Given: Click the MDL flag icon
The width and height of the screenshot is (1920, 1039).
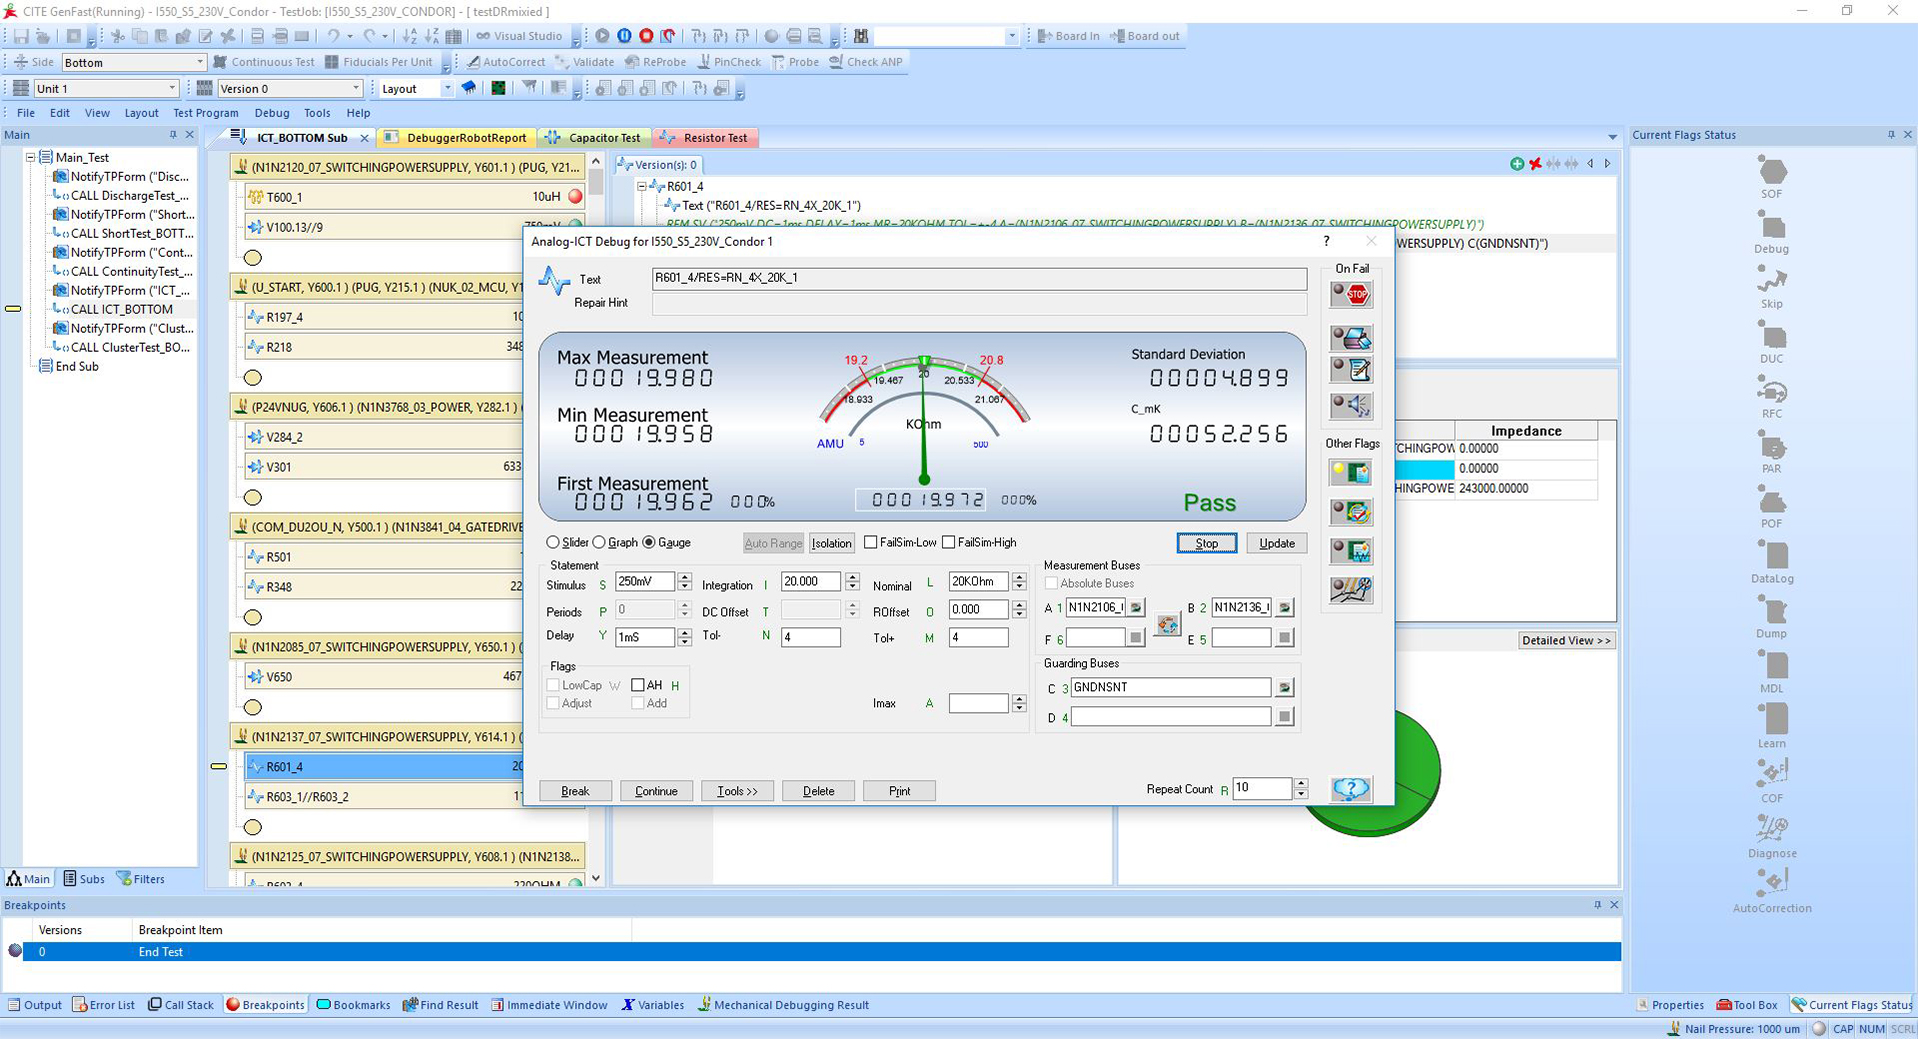Looking at the screenshot, I should coord(1771,666).
